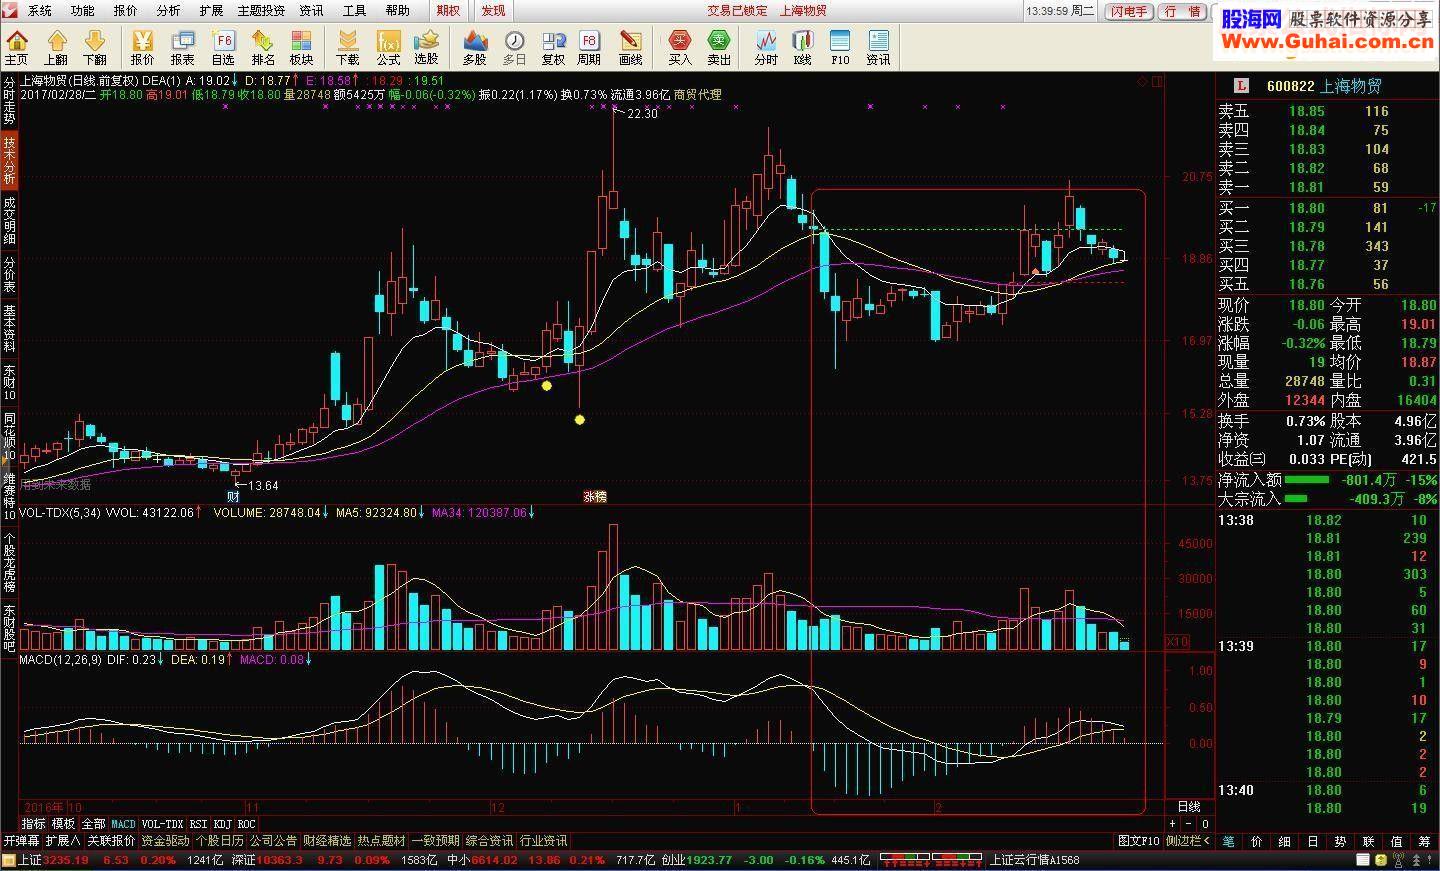This screenshot has height=871, width=1440.
Task: Open the 工具 menu
Action: [354, 11]
